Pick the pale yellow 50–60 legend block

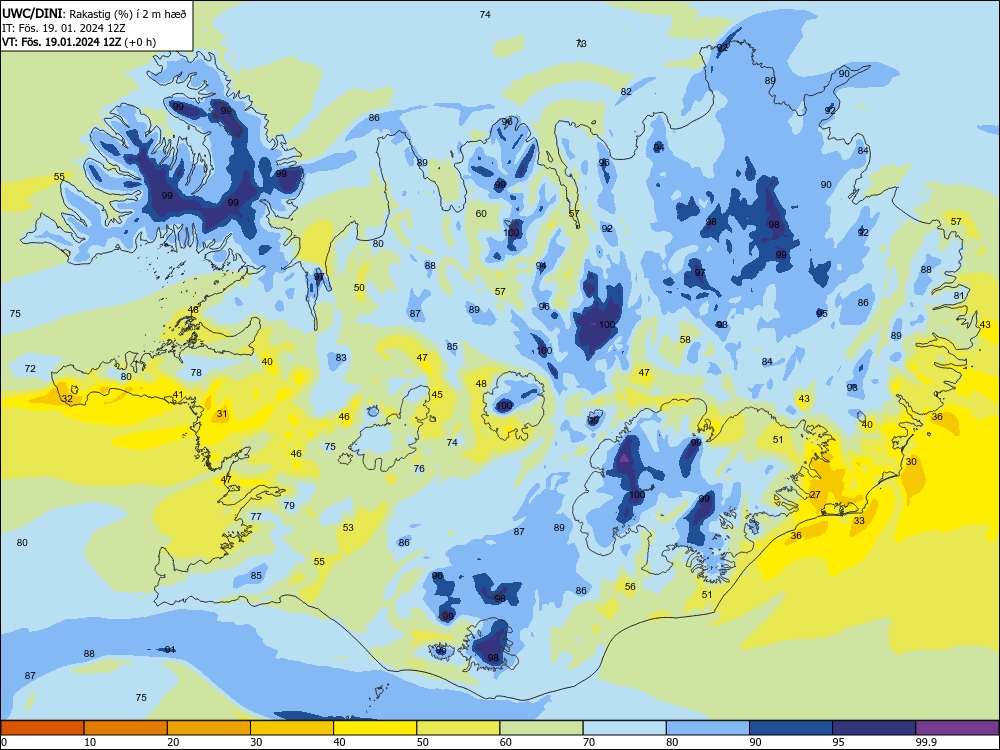coord(458,728)
